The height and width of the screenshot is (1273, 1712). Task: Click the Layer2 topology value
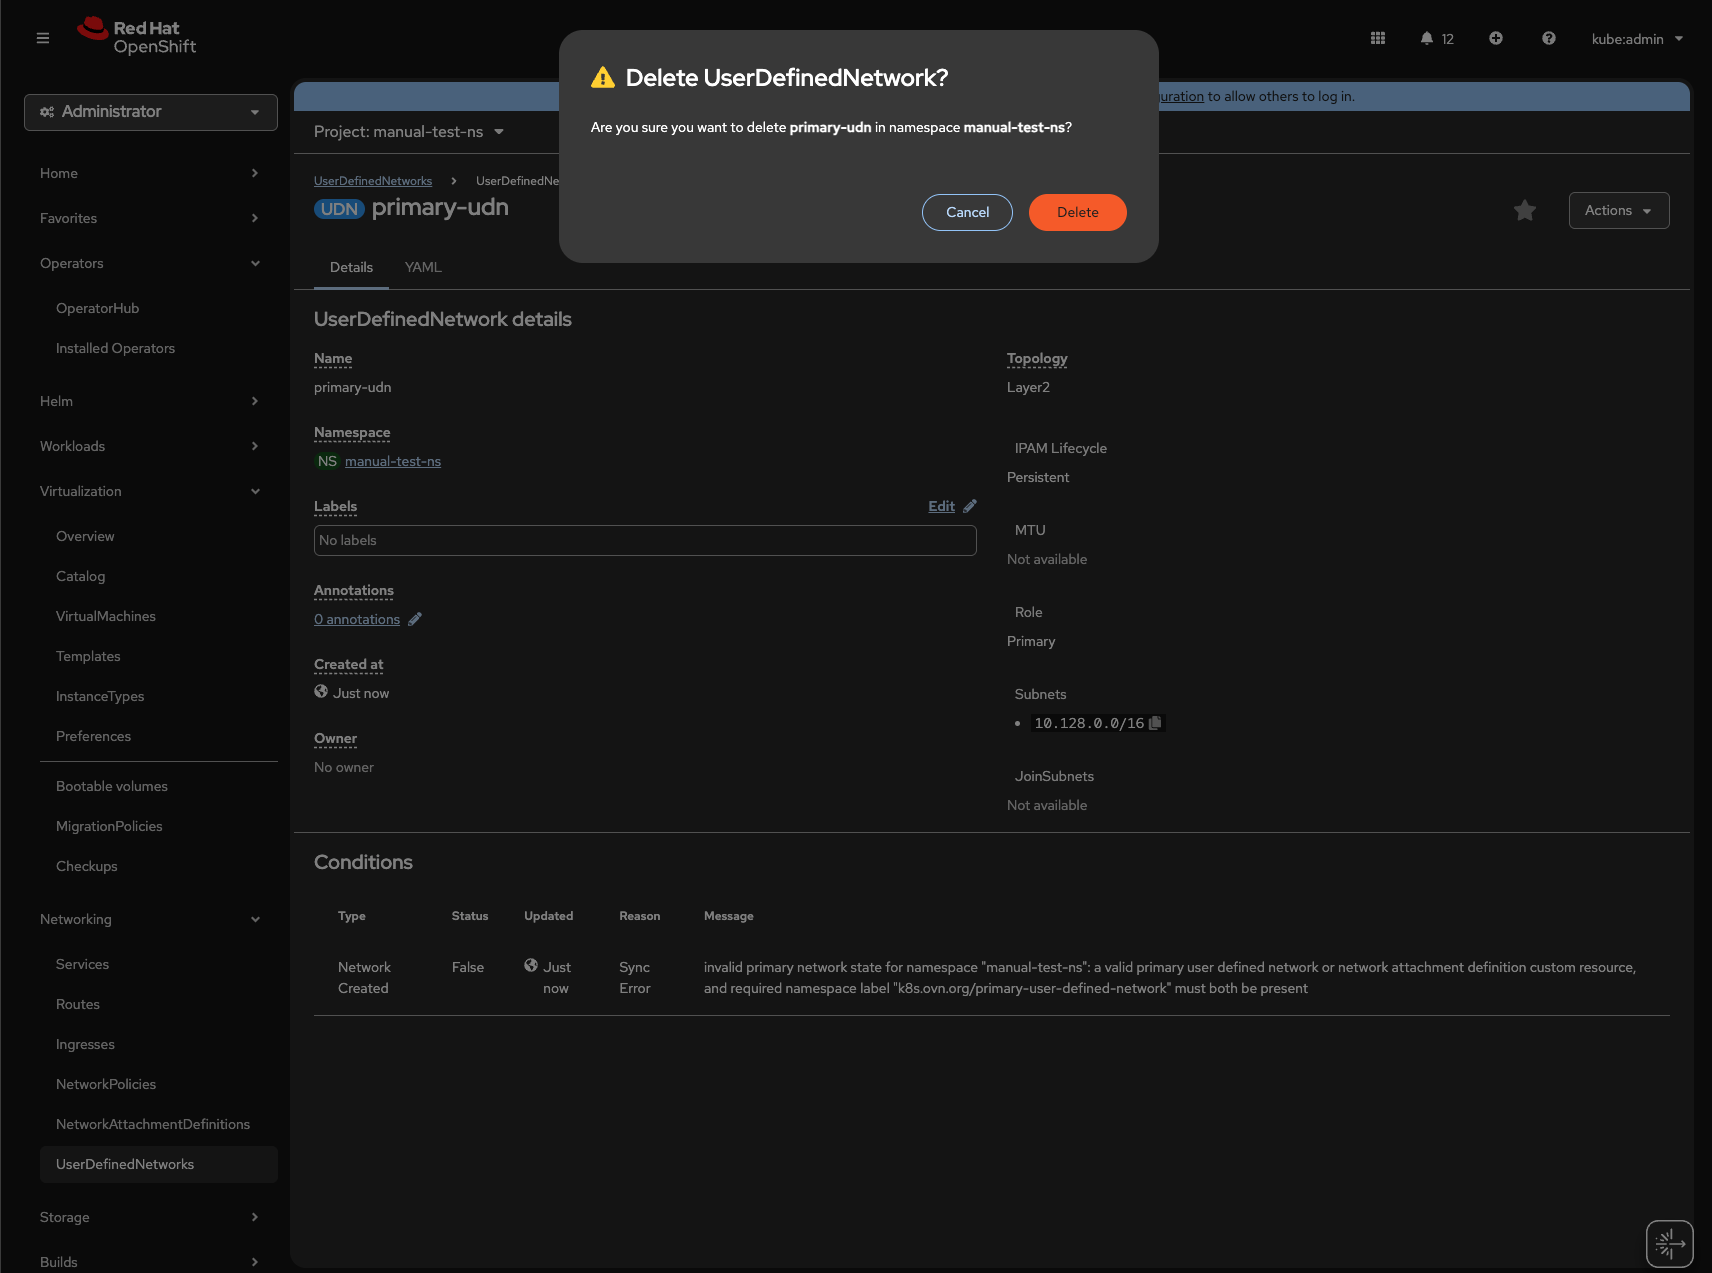tap(1028, 387)
